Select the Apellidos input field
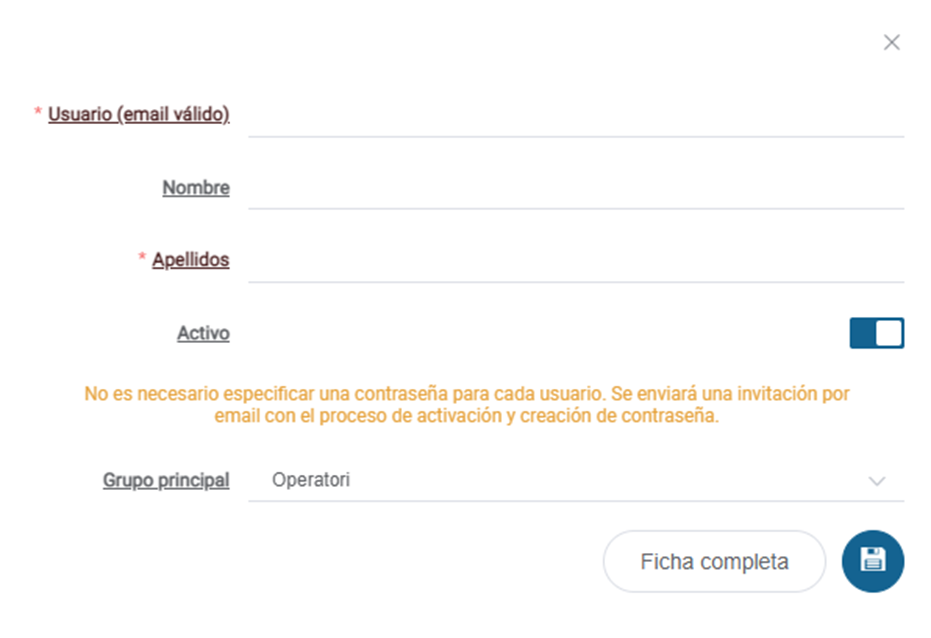The width and height of the screenshot is (931, 638). point(576,261)
